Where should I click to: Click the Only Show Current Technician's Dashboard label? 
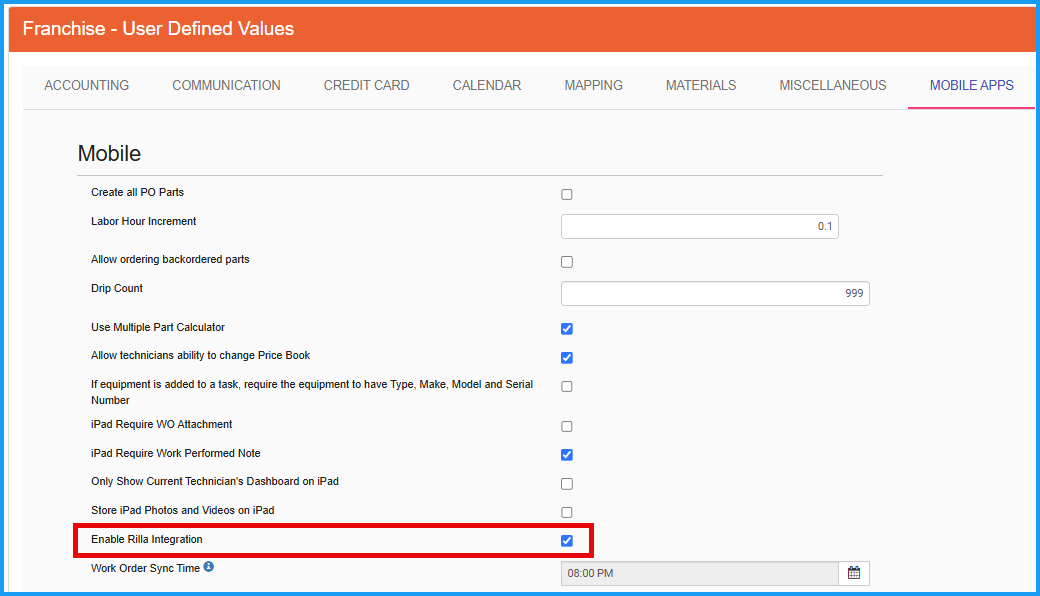tap(215, 481)
